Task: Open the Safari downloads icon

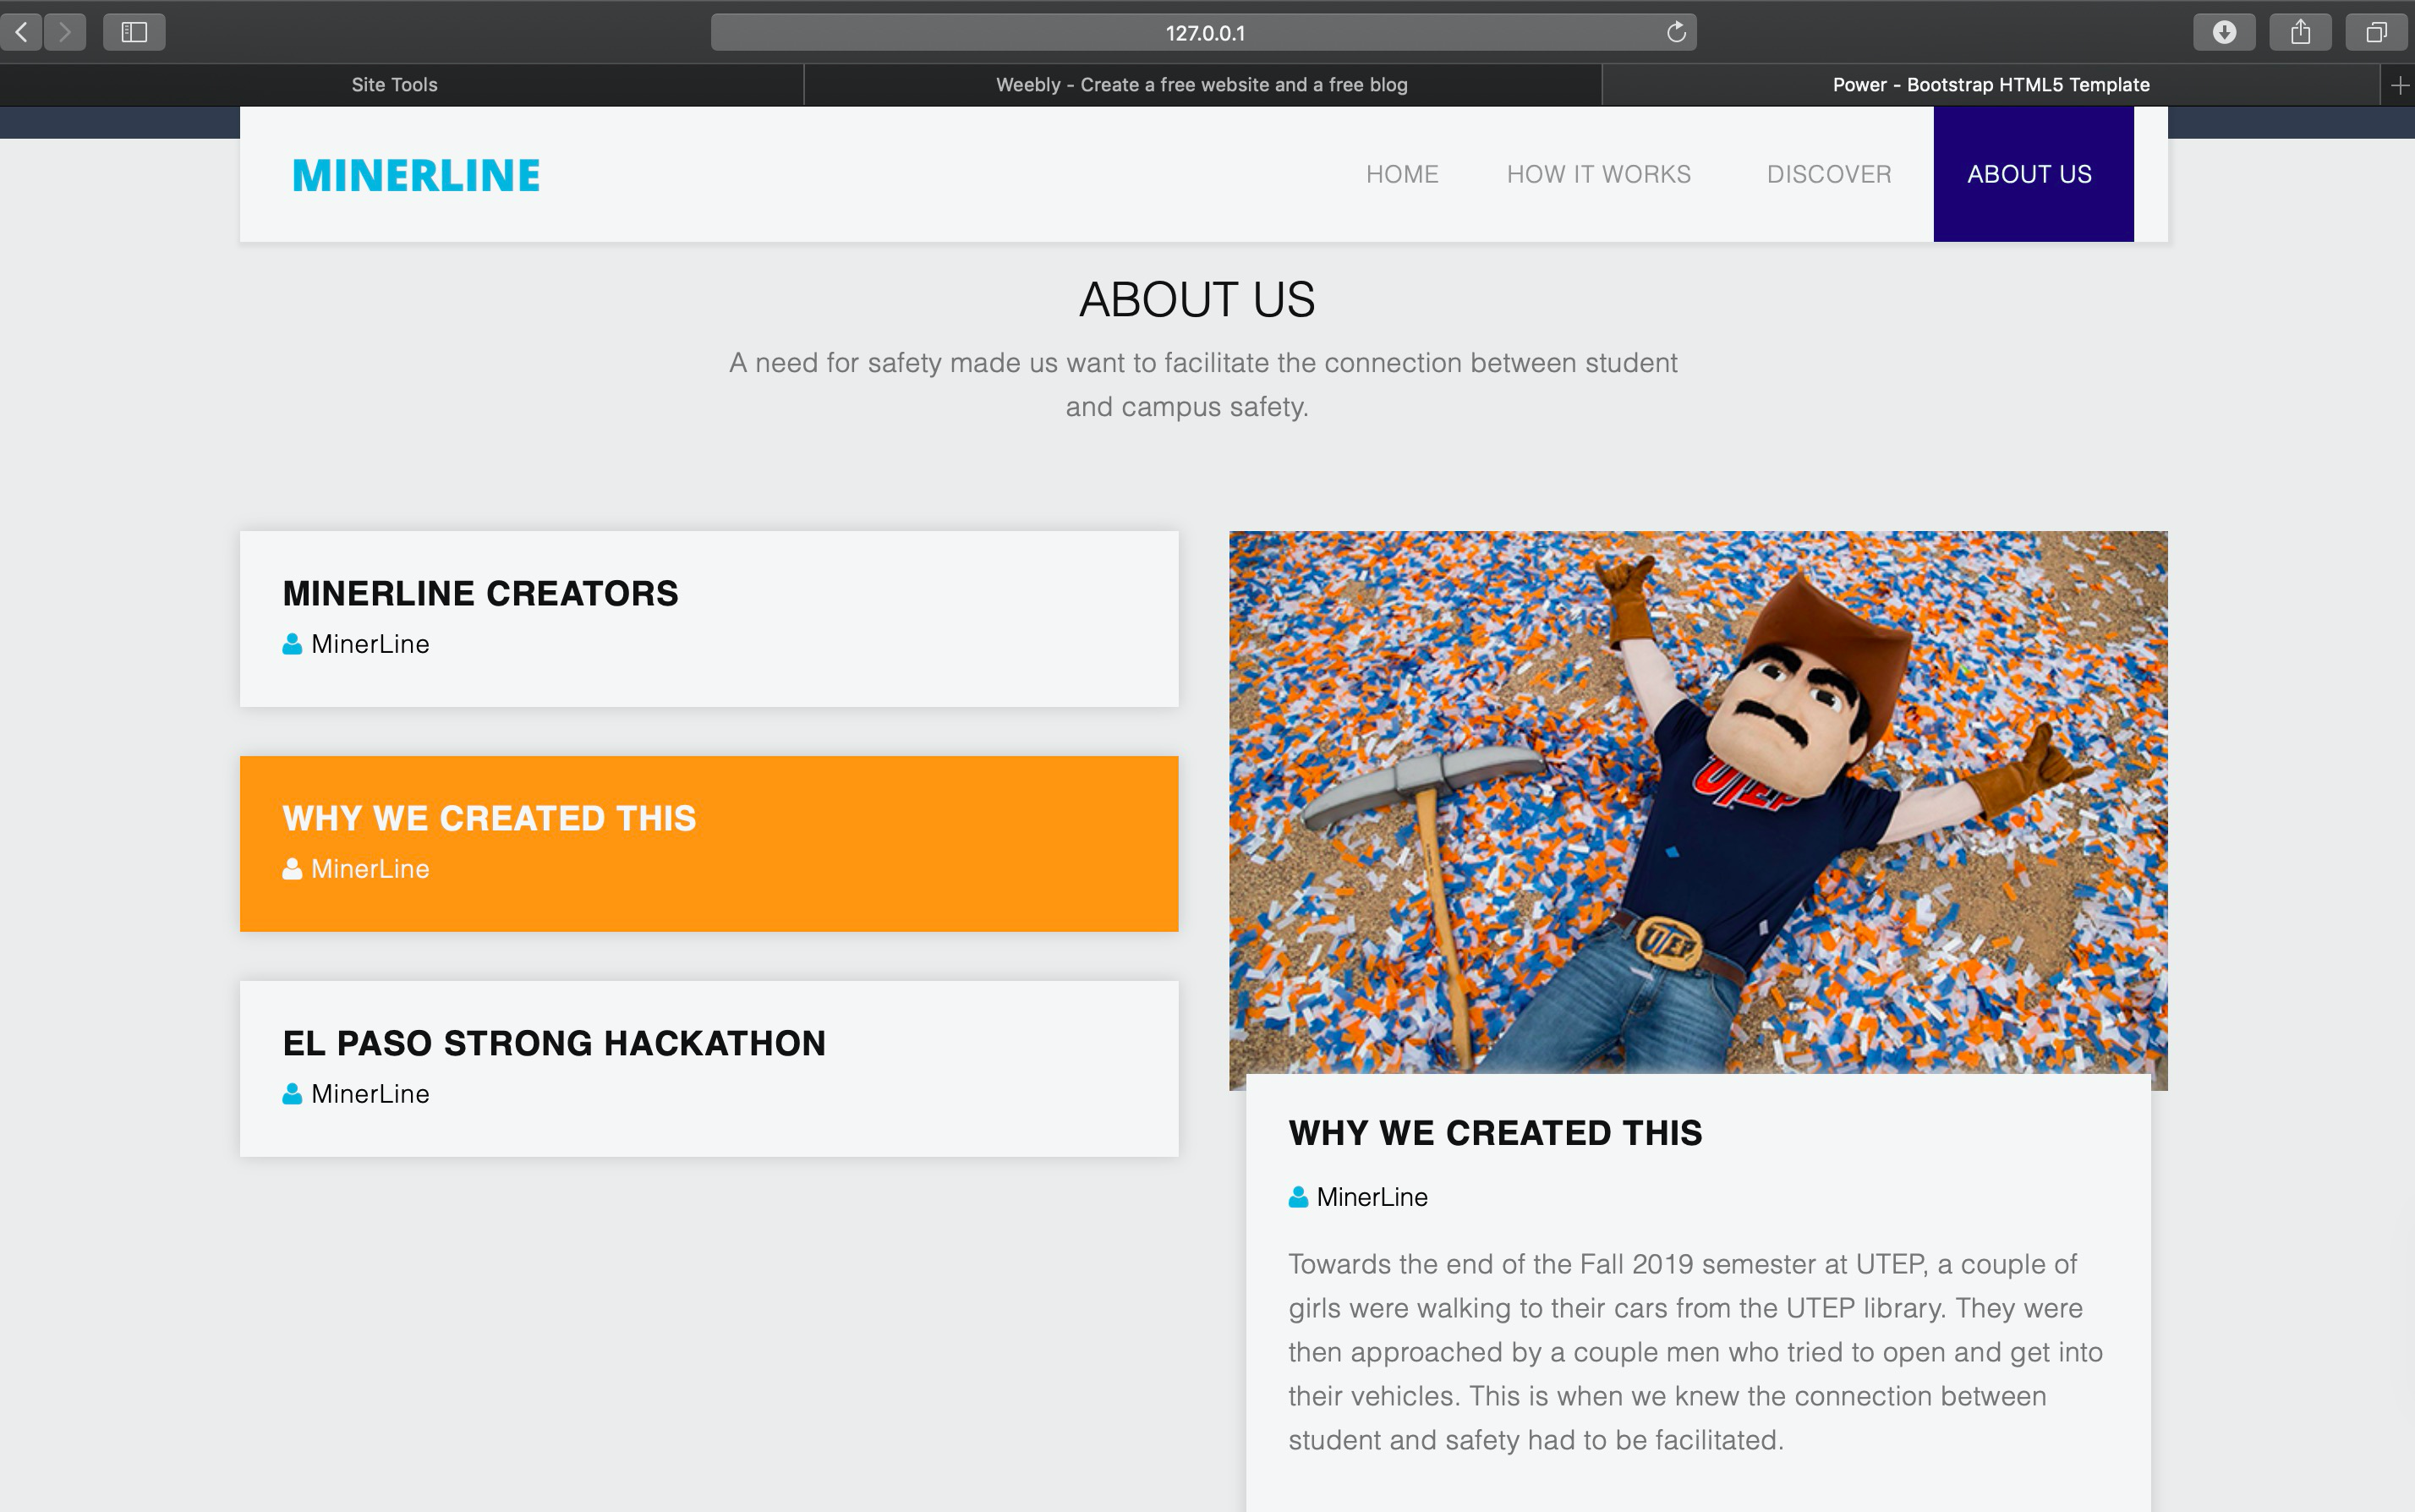Action: (x=2223, y=32)
